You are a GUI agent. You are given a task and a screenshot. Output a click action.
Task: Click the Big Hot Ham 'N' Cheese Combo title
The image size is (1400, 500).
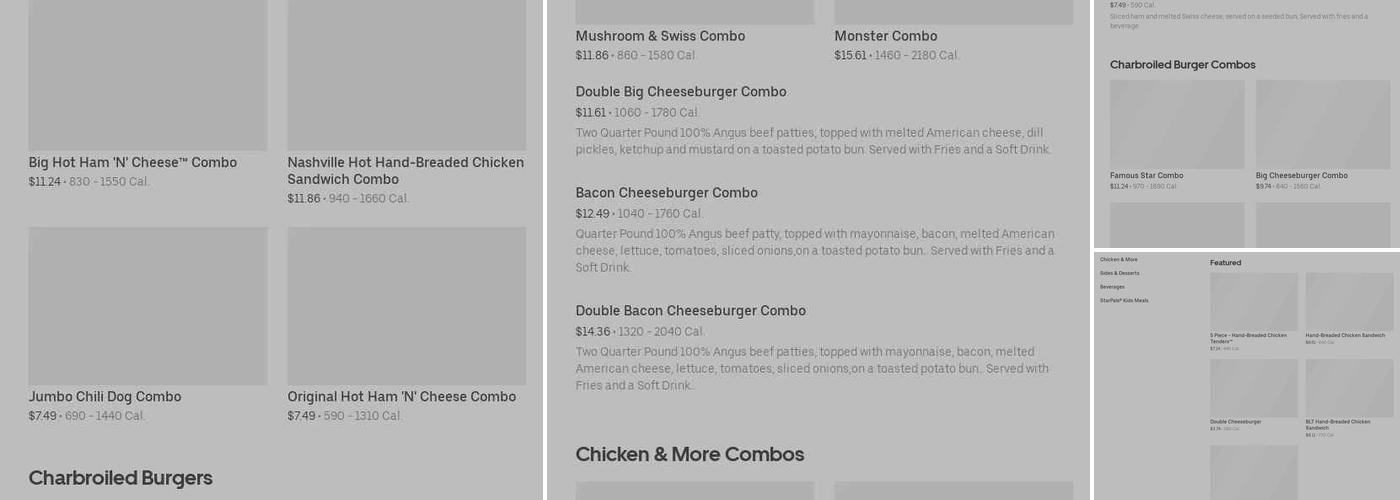(x=132, y=163)
